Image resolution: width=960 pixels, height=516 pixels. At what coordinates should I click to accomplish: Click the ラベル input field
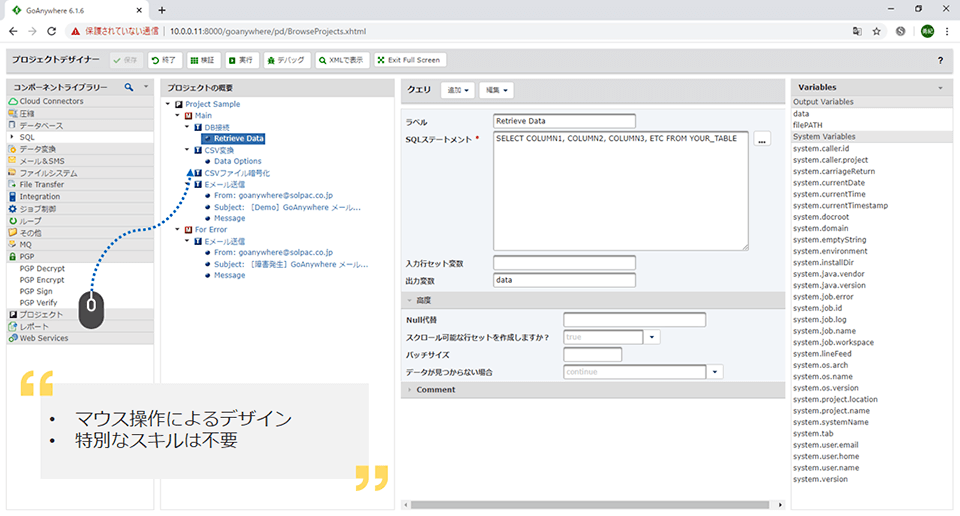tap(564, 121)
